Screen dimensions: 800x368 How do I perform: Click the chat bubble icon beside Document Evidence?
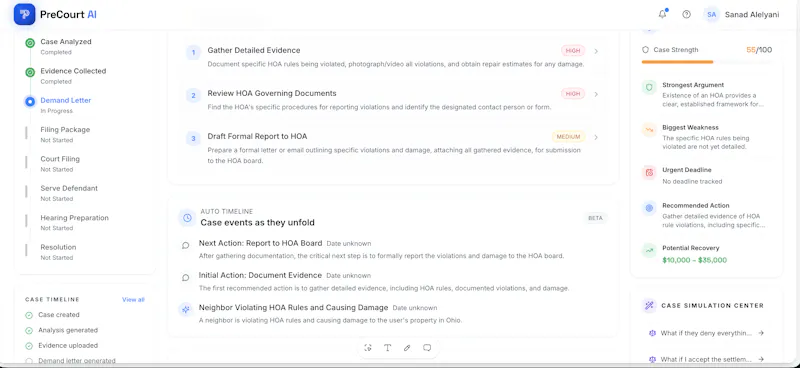[x=186, y=278]
